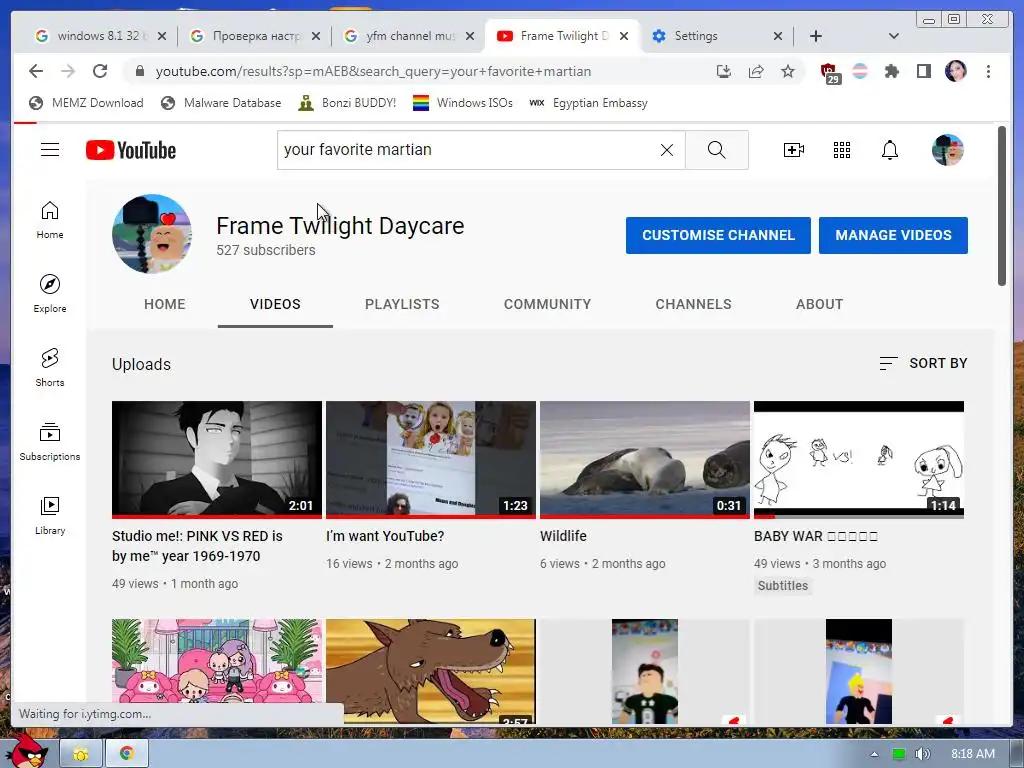The width and height of the screenshot is (1024, 768).
Task: Open the Wildlife video title
Action: coord(564,536)
